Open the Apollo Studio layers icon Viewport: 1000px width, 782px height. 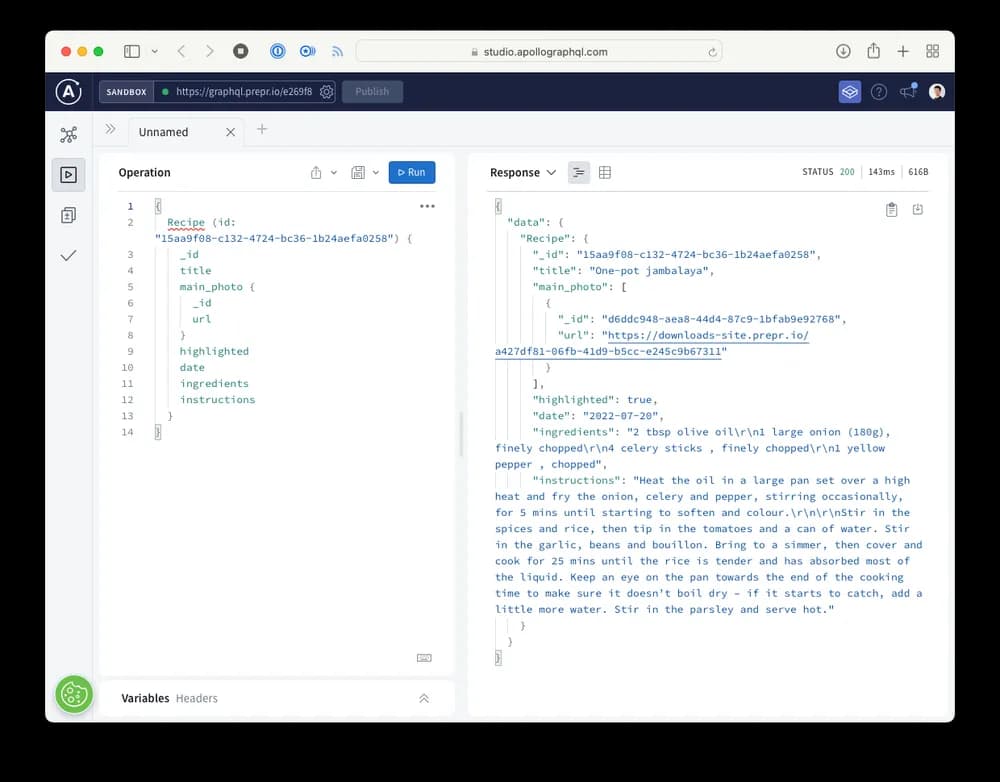[849, 92]
